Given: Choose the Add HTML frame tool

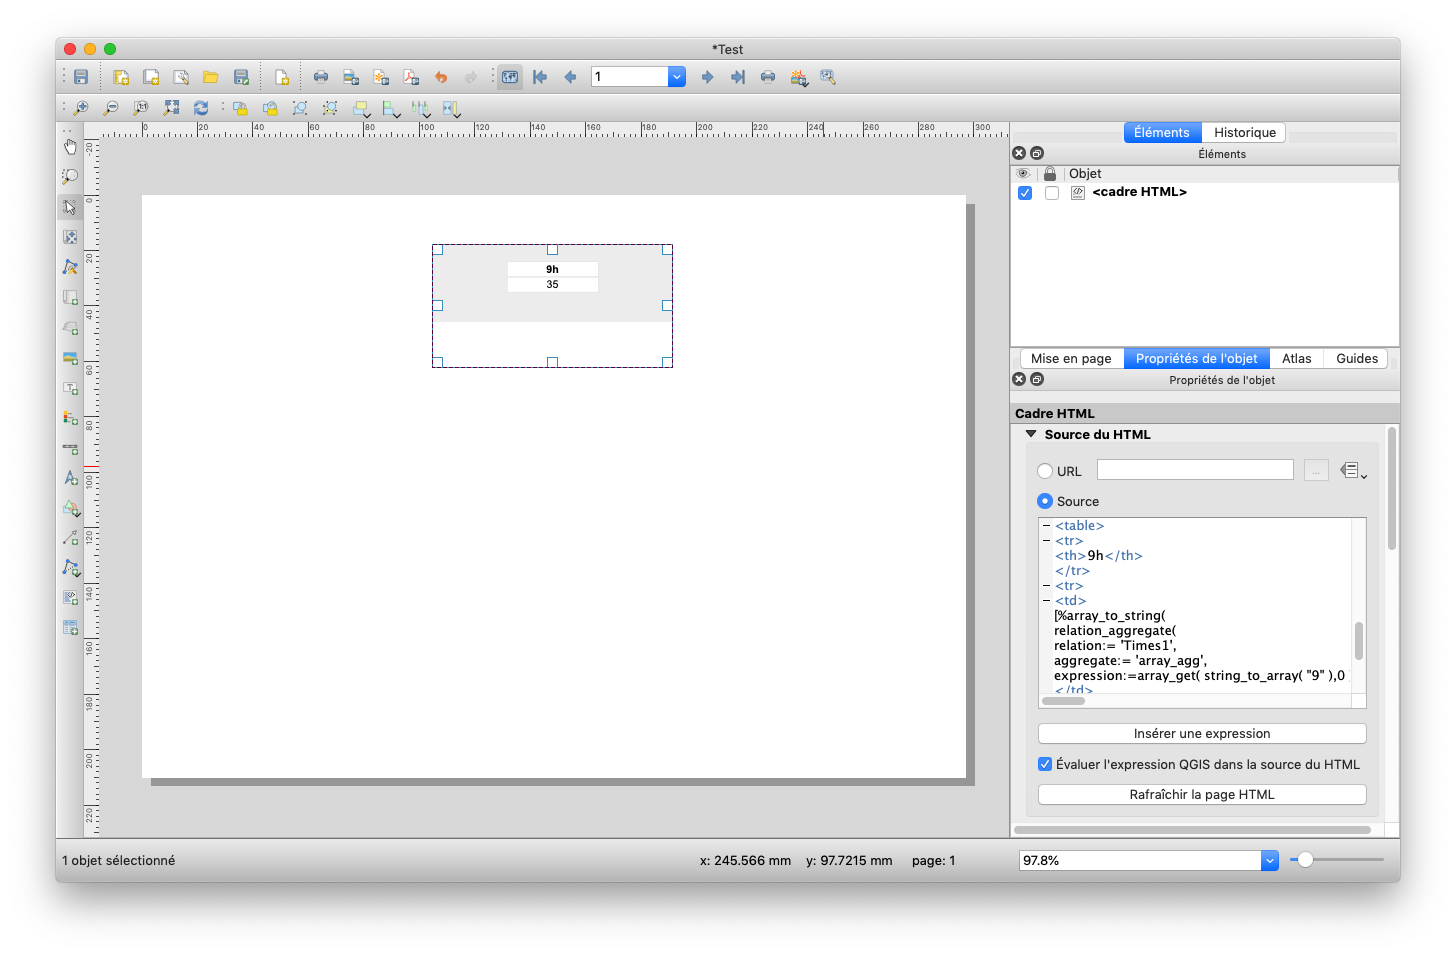Looking at the screenshot, I should pos(70,597).
